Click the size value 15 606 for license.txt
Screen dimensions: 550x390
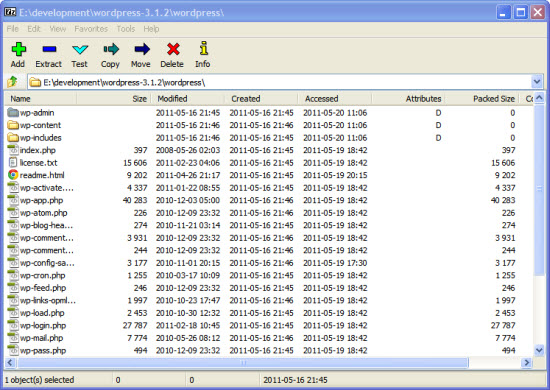click(135, 163)
